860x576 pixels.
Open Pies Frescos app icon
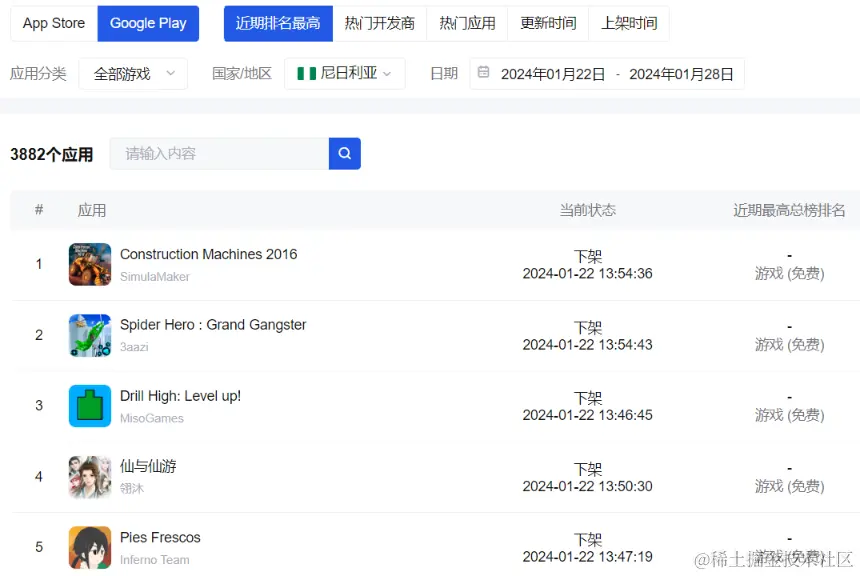point(90,547)
